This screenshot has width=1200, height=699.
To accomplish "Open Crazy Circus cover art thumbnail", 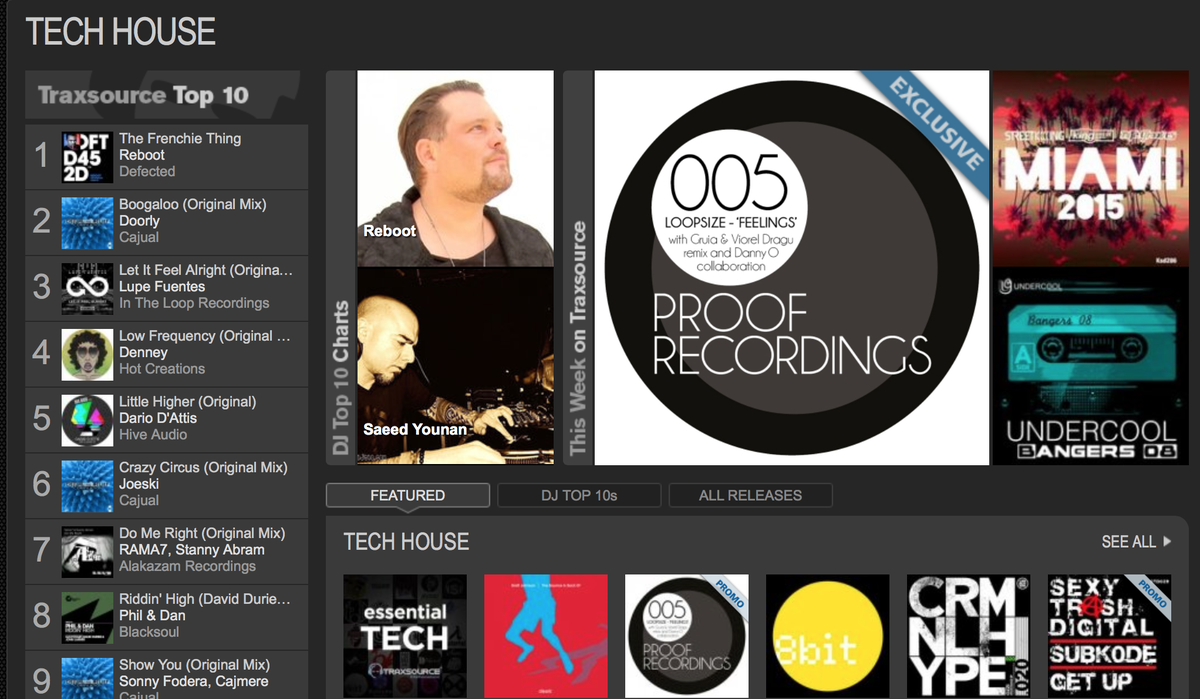I will (x=87, y=486).
